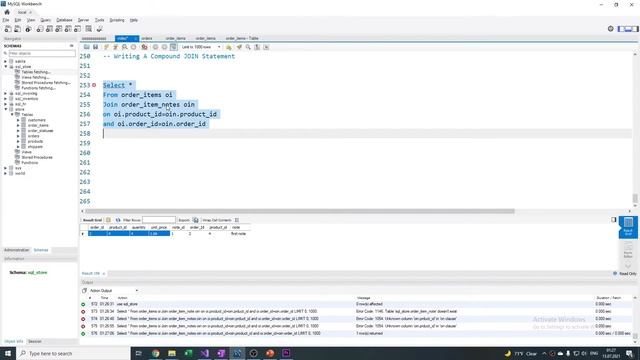
Task: Switch to the order_items - Table tab
Action: (x=242, y=38)
